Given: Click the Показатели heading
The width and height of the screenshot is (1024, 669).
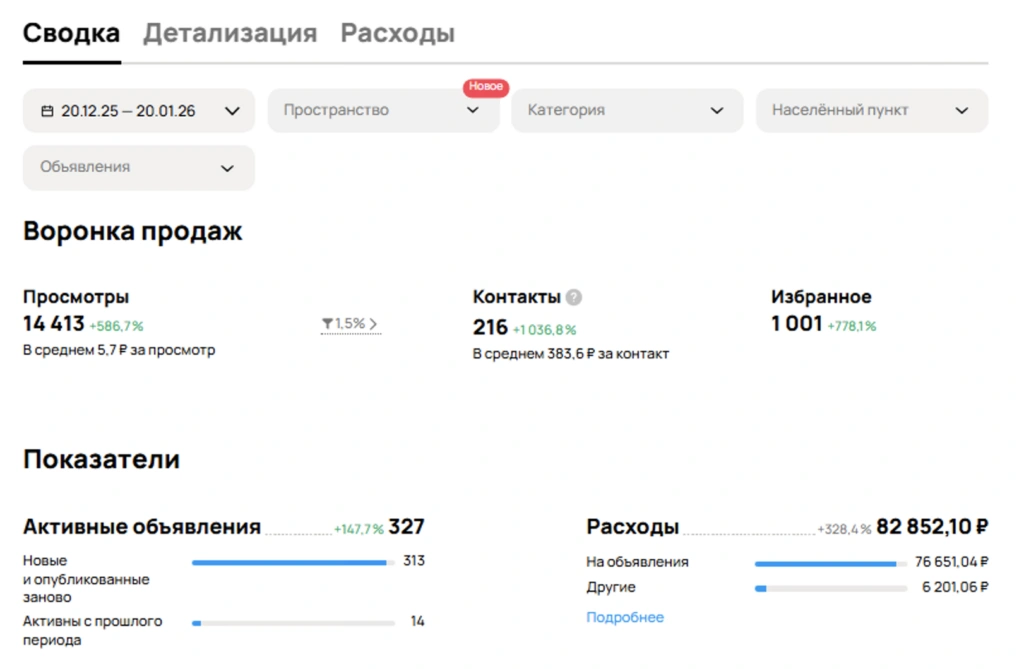Looking at the screenshot, I should 101,459.
